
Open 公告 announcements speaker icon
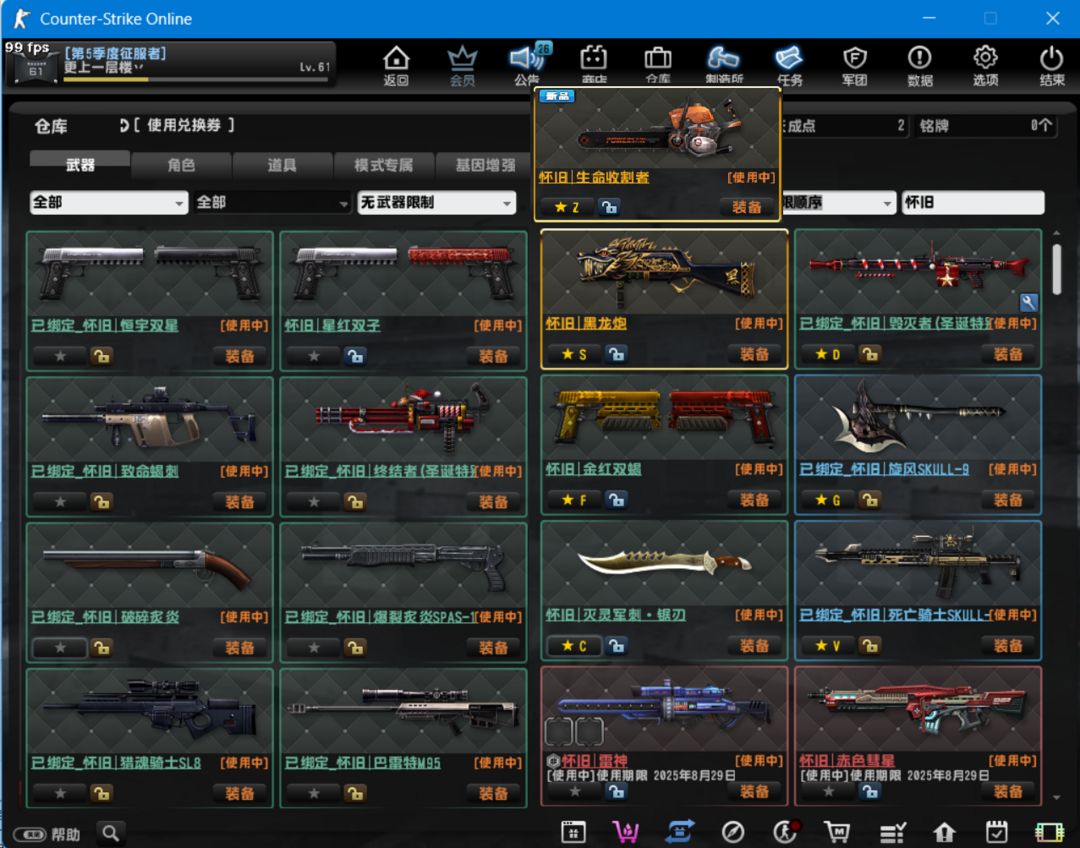(x=527, y=65)
